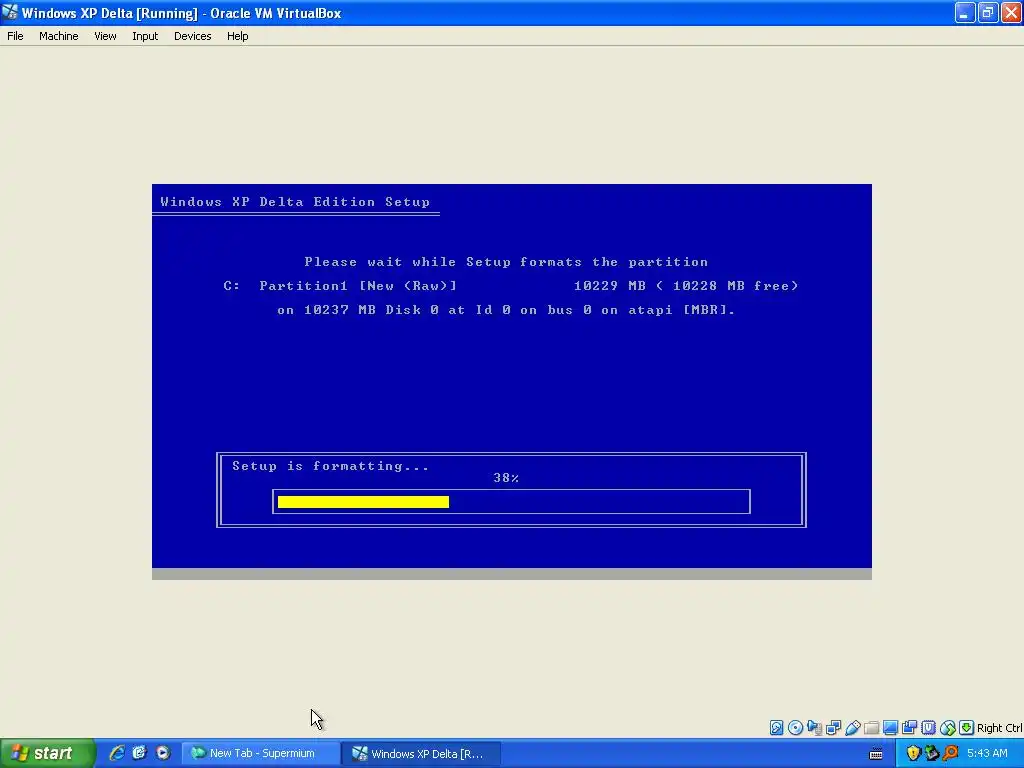Click the VirtualBox title bar icon

point(10,12)
